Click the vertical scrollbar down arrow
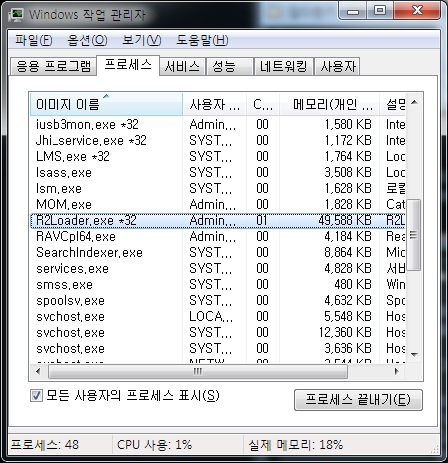Screen dimensions: 448x463 pos(414,355)
